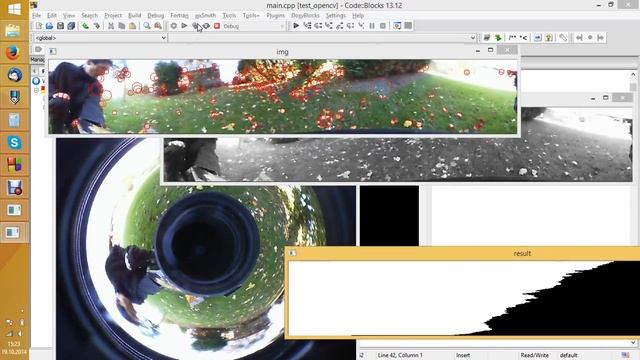This screenshot has width=640, height=360.
Task: Open the Search menu
Action: [89, 16]
